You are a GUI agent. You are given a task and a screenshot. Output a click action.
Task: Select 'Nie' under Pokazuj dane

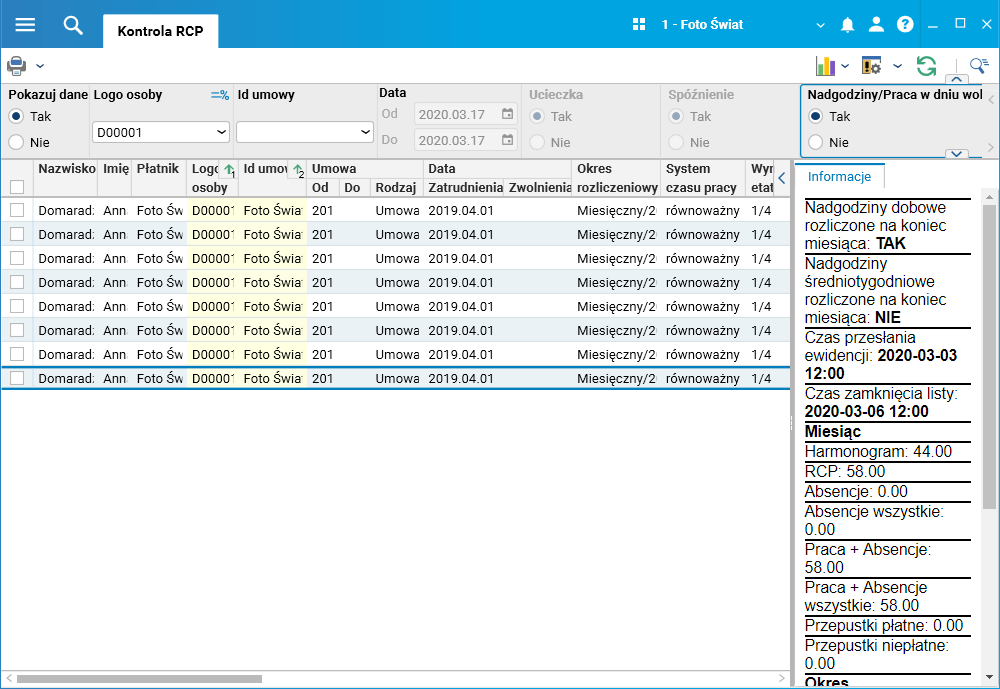point(16,142)
